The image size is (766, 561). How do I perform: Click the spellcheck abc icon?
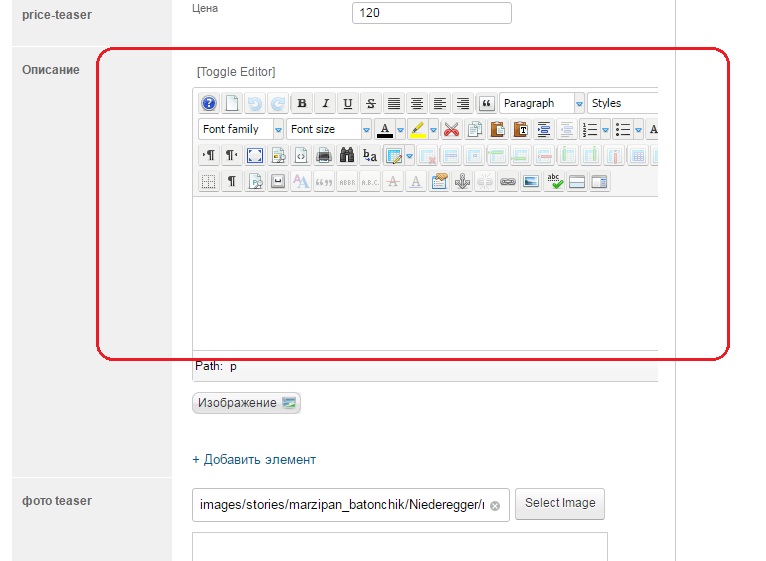click(554, 182)
